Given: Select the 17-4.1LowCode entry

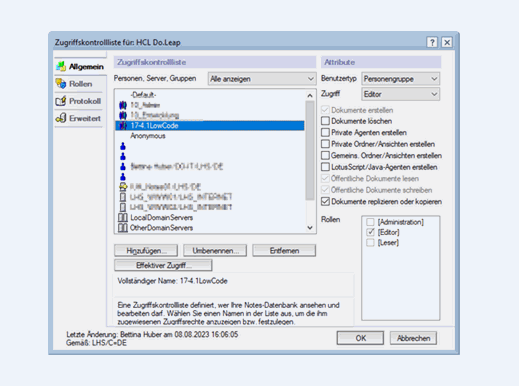Looking at the screenshot, I should (x=210, y=126).
